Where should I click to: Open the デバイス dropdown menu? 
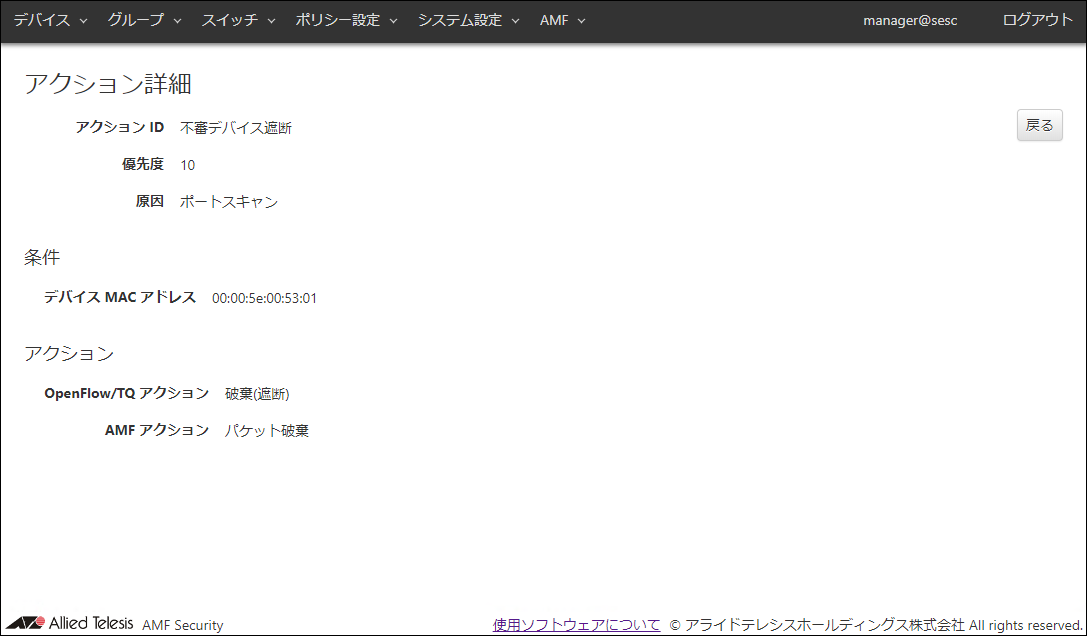click(x=50, y=20)
